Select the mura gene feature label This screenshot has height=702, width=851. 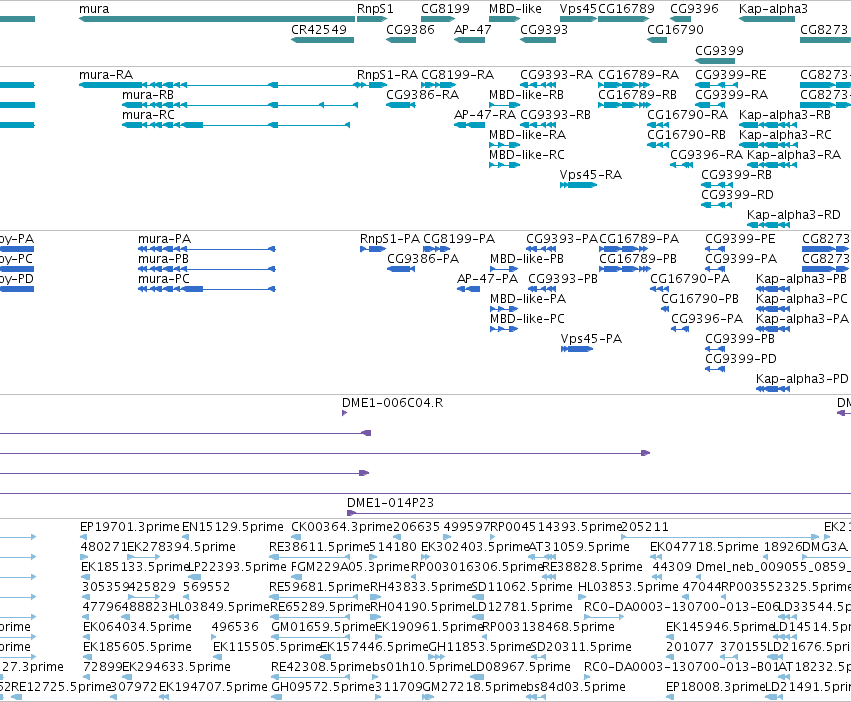pos(94,9)
